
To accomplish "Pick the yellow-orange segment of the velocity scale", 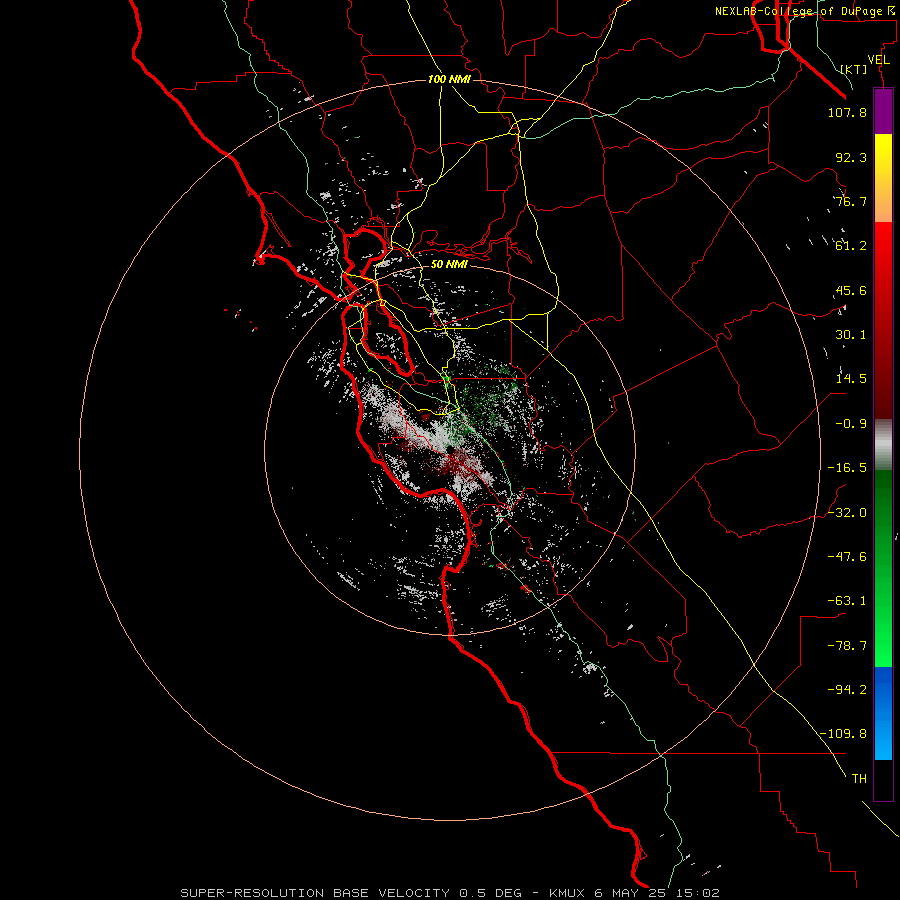I will 883,178.
